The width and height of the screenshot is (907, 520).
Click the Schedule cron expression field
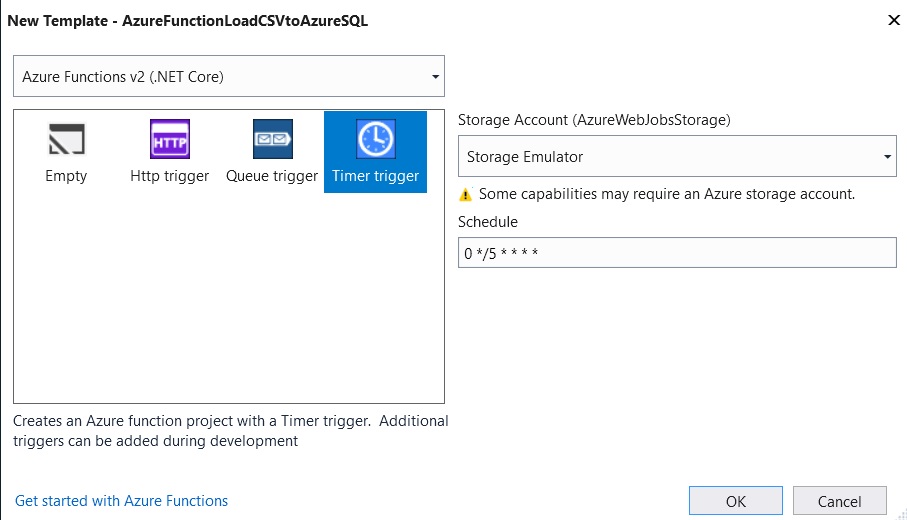coord(677,253)
